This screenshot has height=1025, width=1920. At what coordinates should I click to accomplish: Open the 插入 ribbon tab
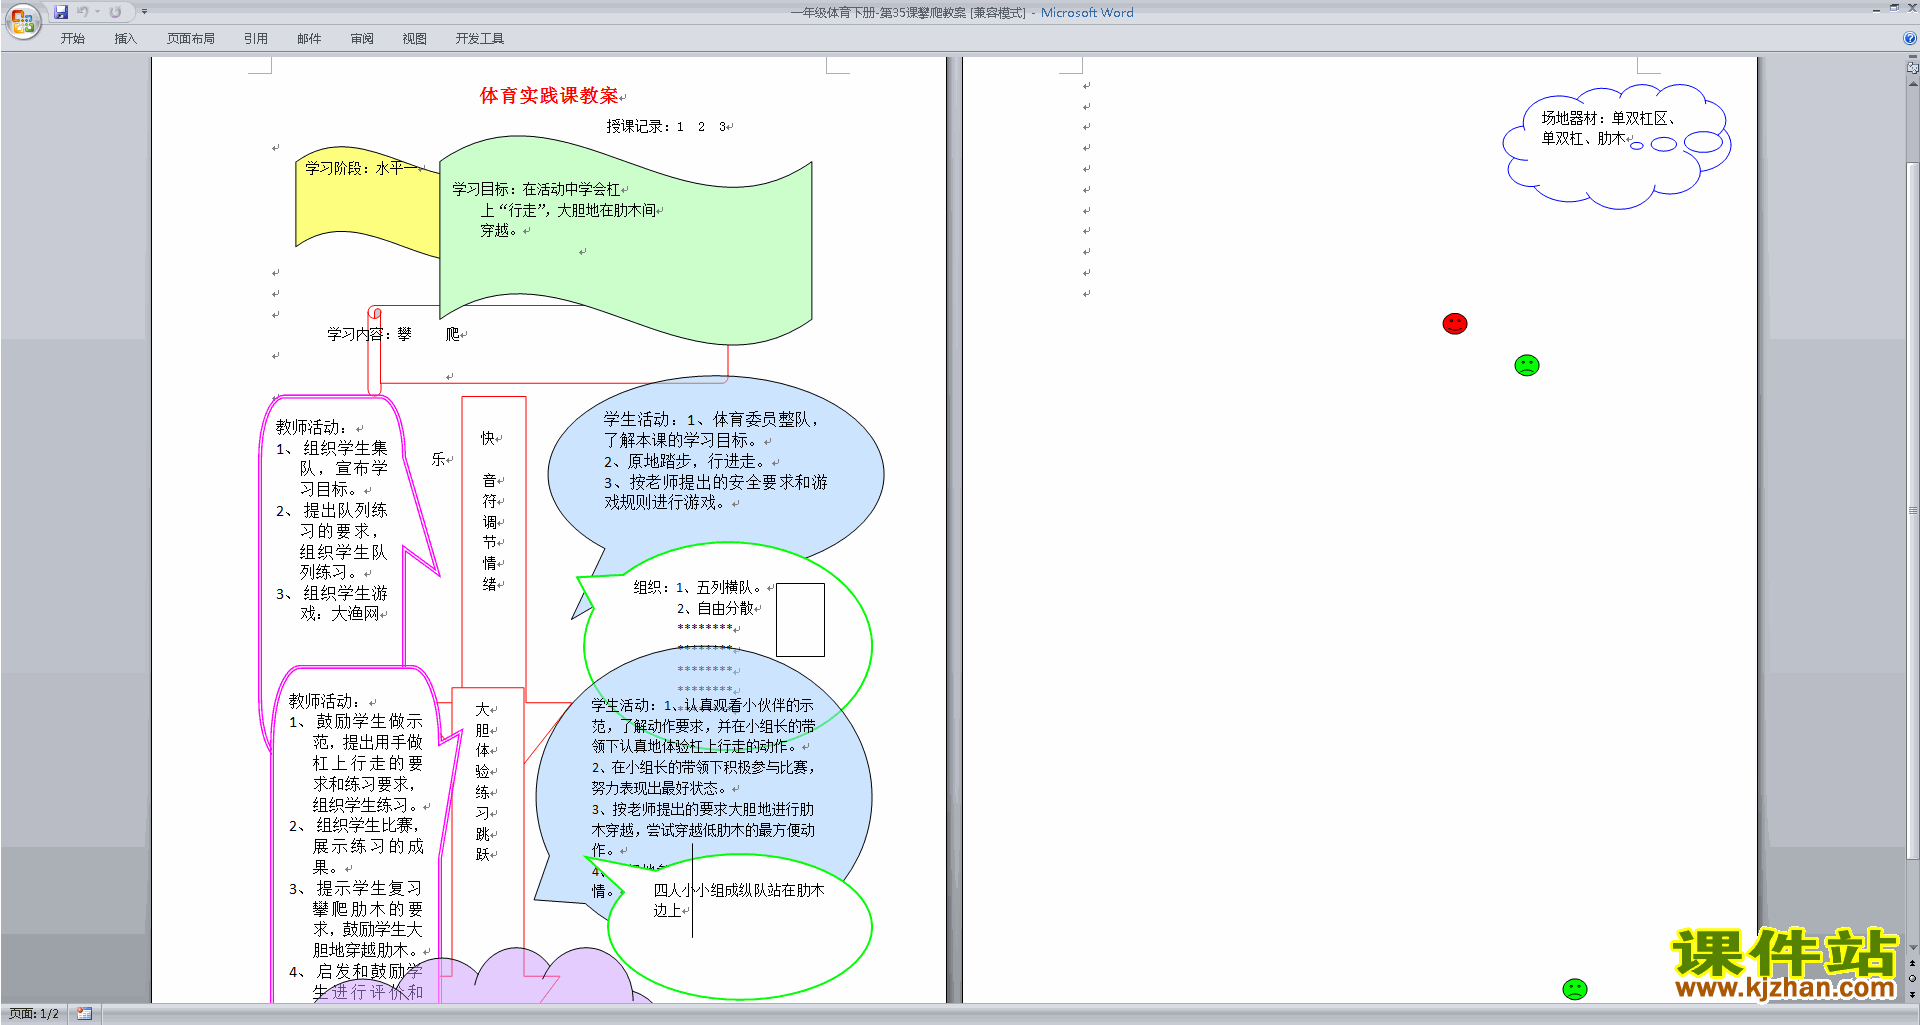pos(125,39)
